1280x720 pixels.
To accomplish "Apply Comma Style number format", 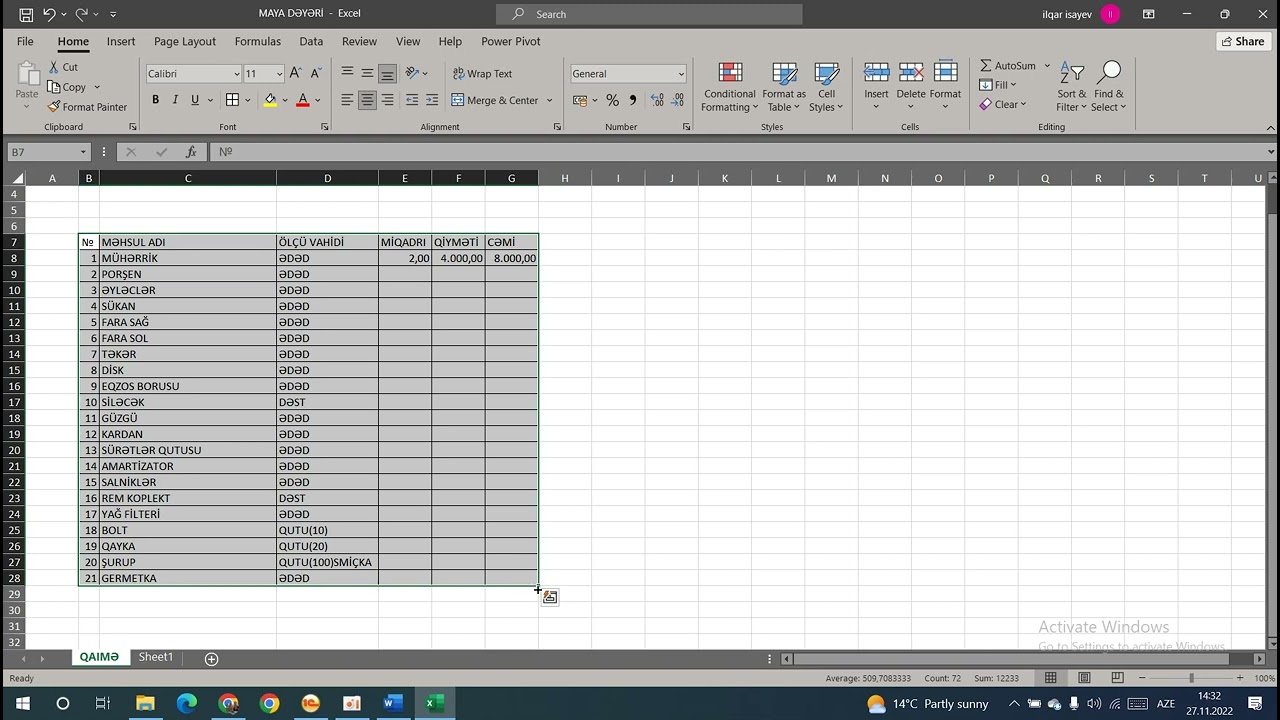I will pos(633,100).
